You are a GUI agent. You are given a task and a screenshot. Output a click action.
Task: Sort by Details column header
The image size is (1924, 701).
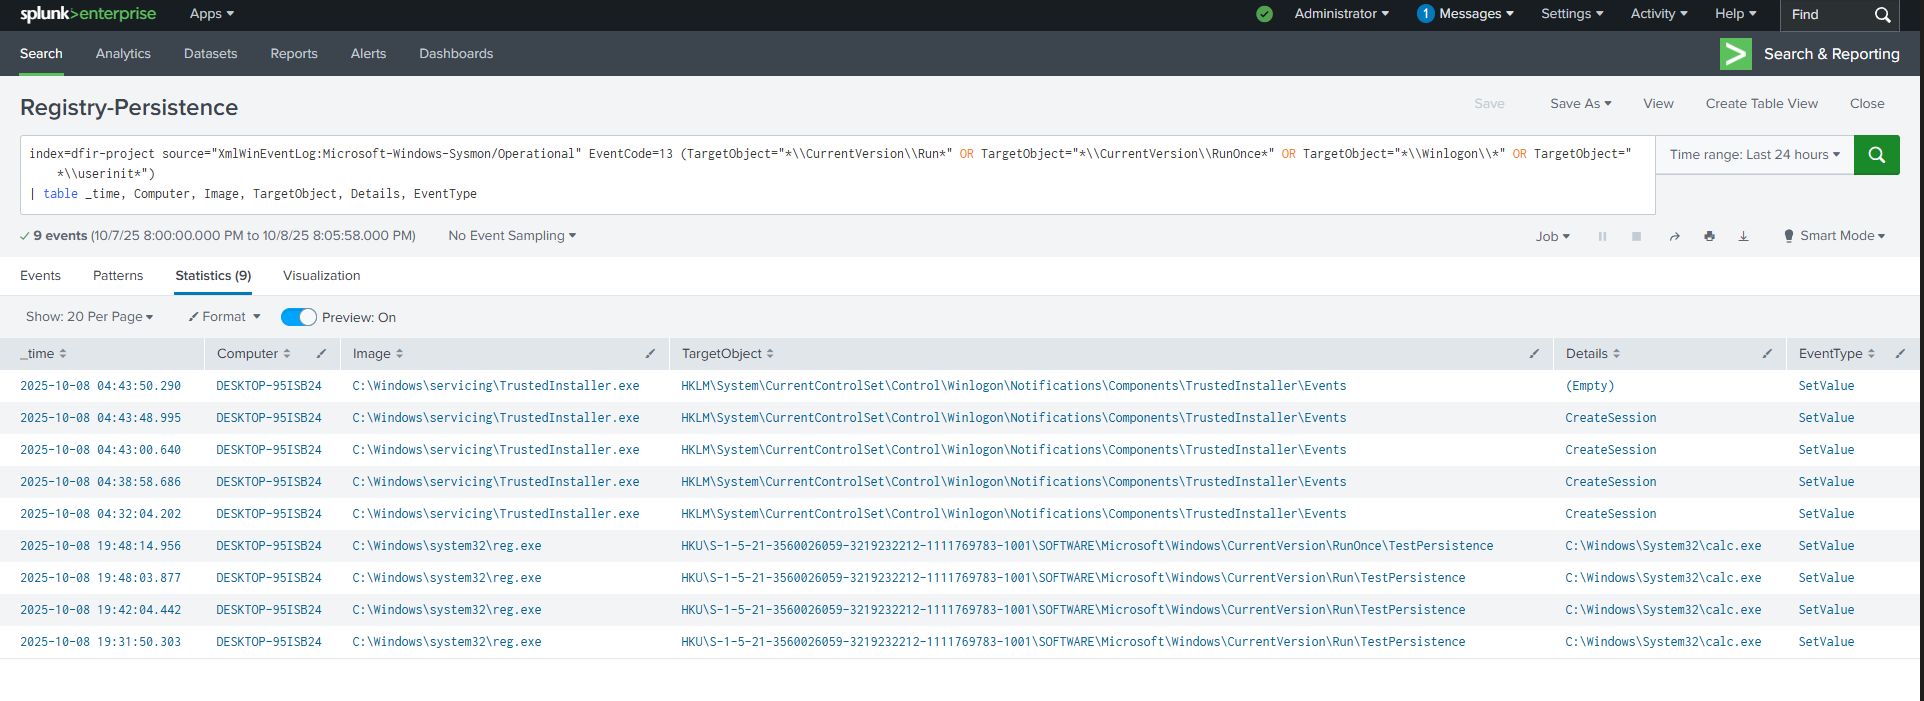click(x=1593, y=354)
